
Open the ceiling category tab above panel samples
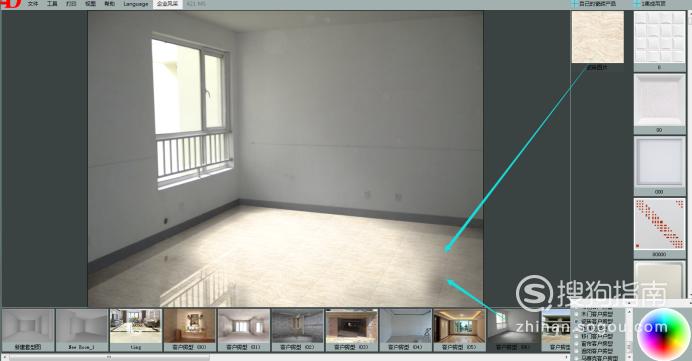(650, 4)
